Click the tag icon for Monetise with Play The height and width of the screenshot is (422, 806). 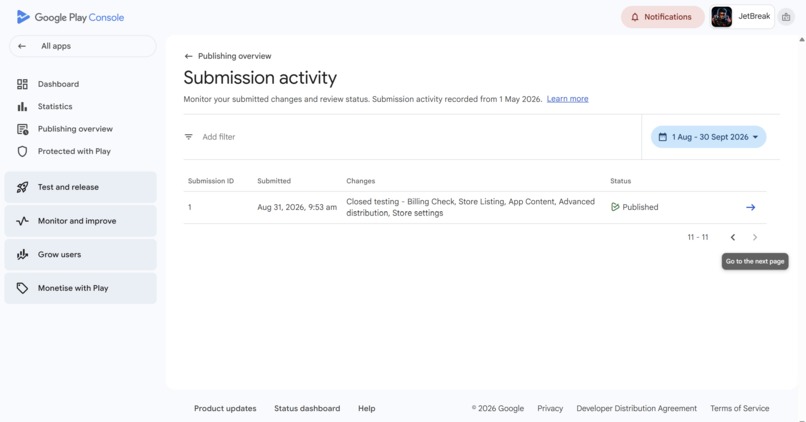point(22,288)
